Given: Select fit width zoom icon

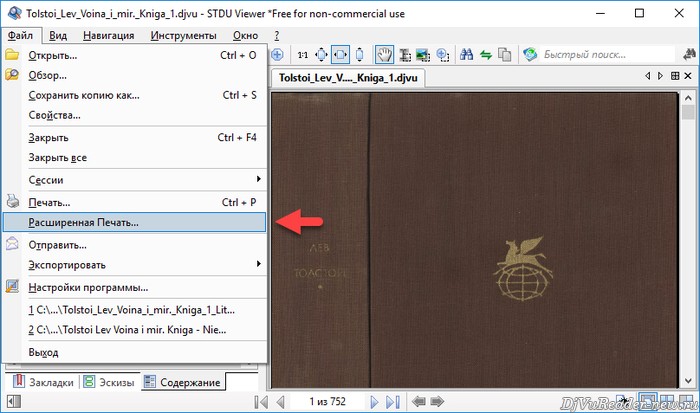Looking at the screenshot, I should pyautogui.click(x=340, y=55).
